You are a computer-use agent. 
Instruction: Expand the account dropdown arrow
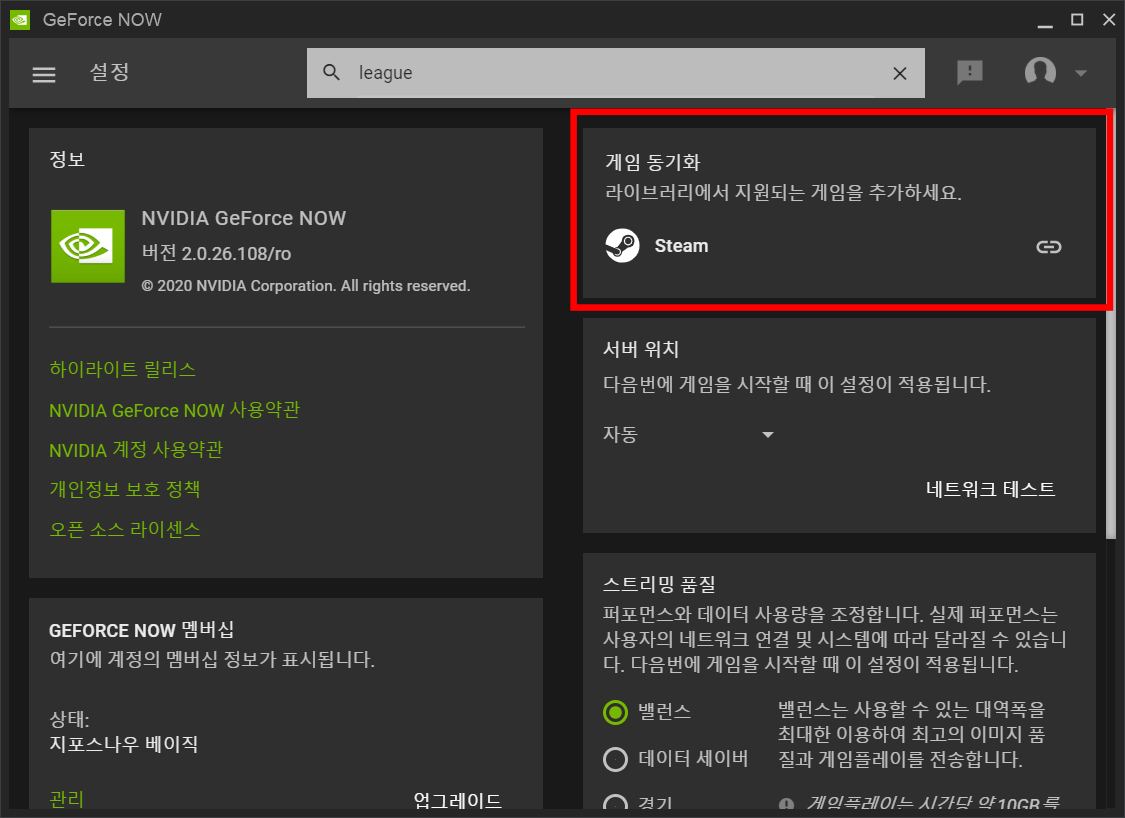tap(1081, 73)
